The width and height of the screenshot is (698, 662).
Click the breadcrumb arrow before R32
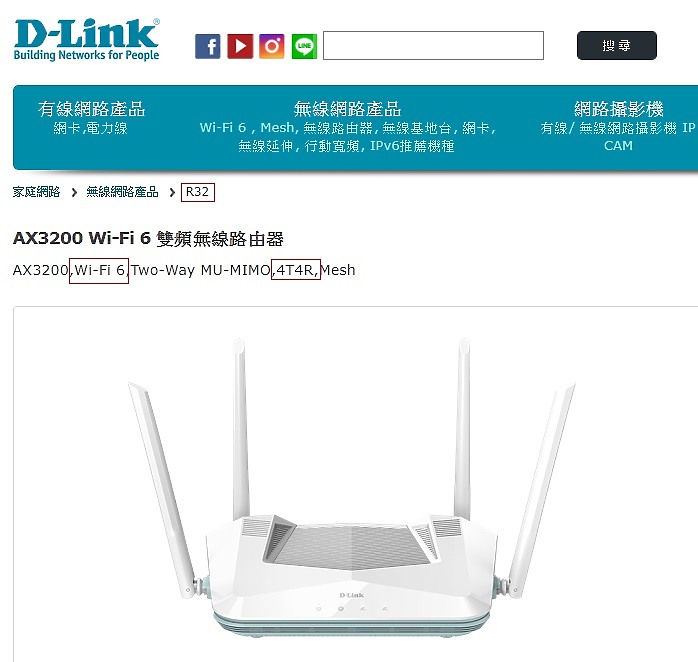click(x=172, y=192)
